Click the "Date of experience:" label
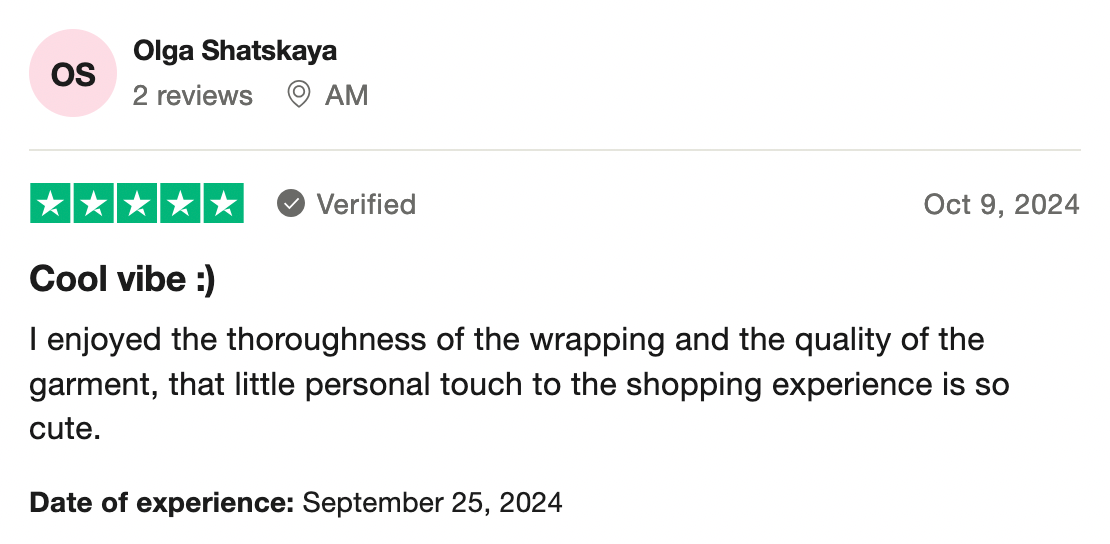 (161, 502)
